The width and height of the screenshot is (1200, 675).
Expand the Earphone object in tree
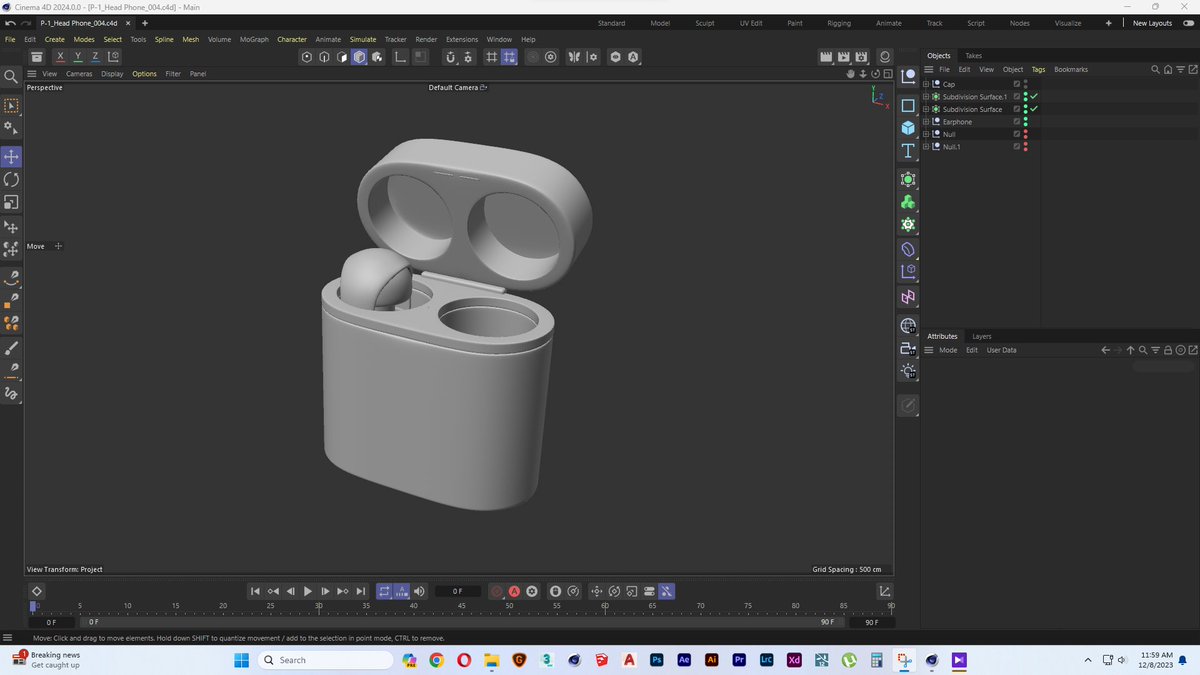(926, 122)
